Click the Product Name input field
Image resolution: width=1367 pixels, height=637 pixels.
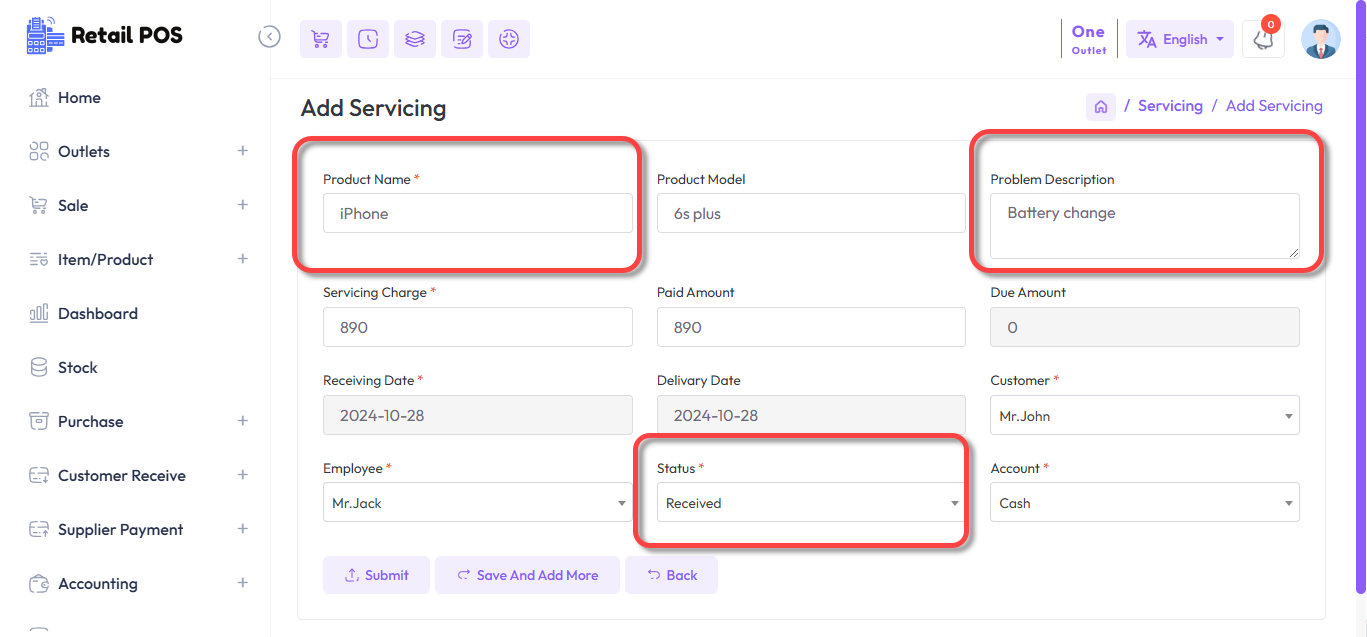coord(477,214)
